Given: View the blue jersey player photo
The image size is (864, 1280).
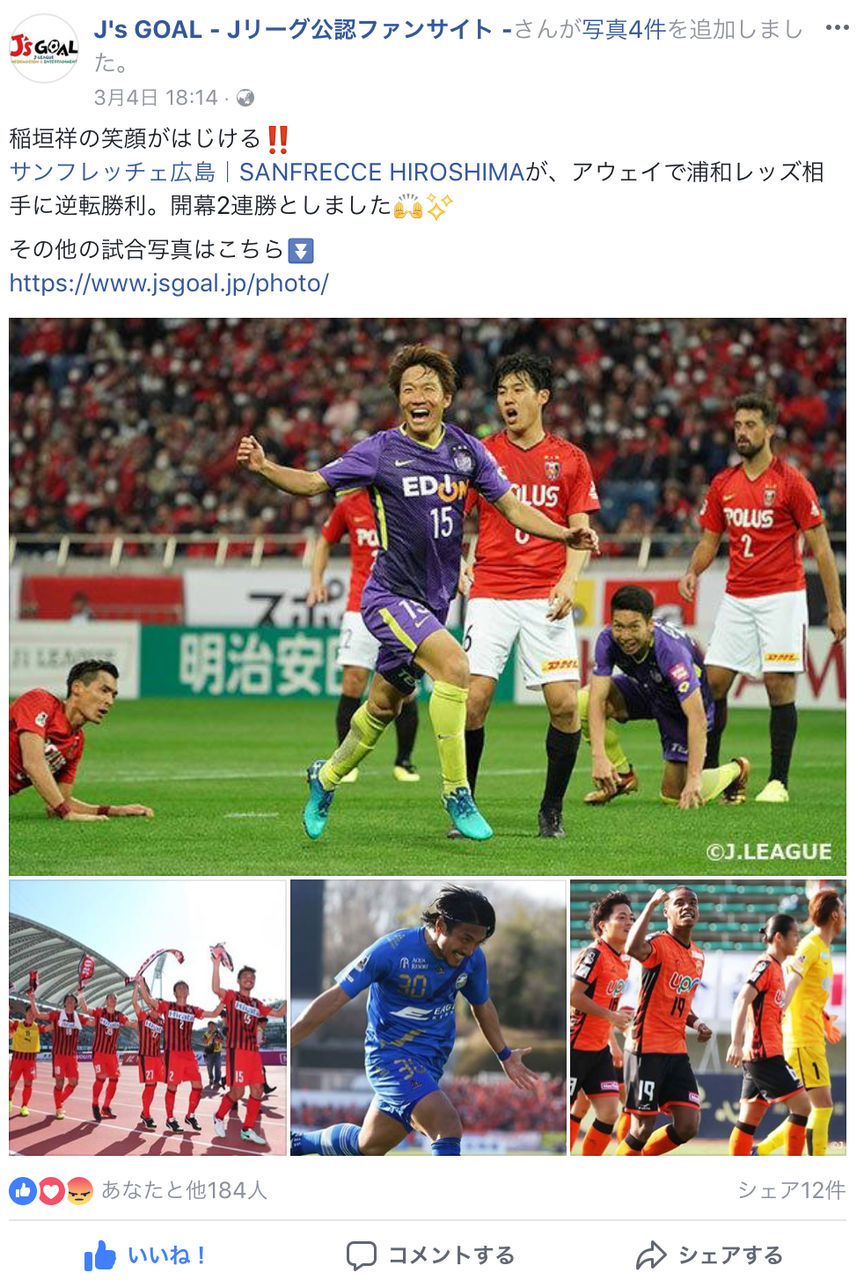Looking at the screenshot, I should coord(428,1018).
